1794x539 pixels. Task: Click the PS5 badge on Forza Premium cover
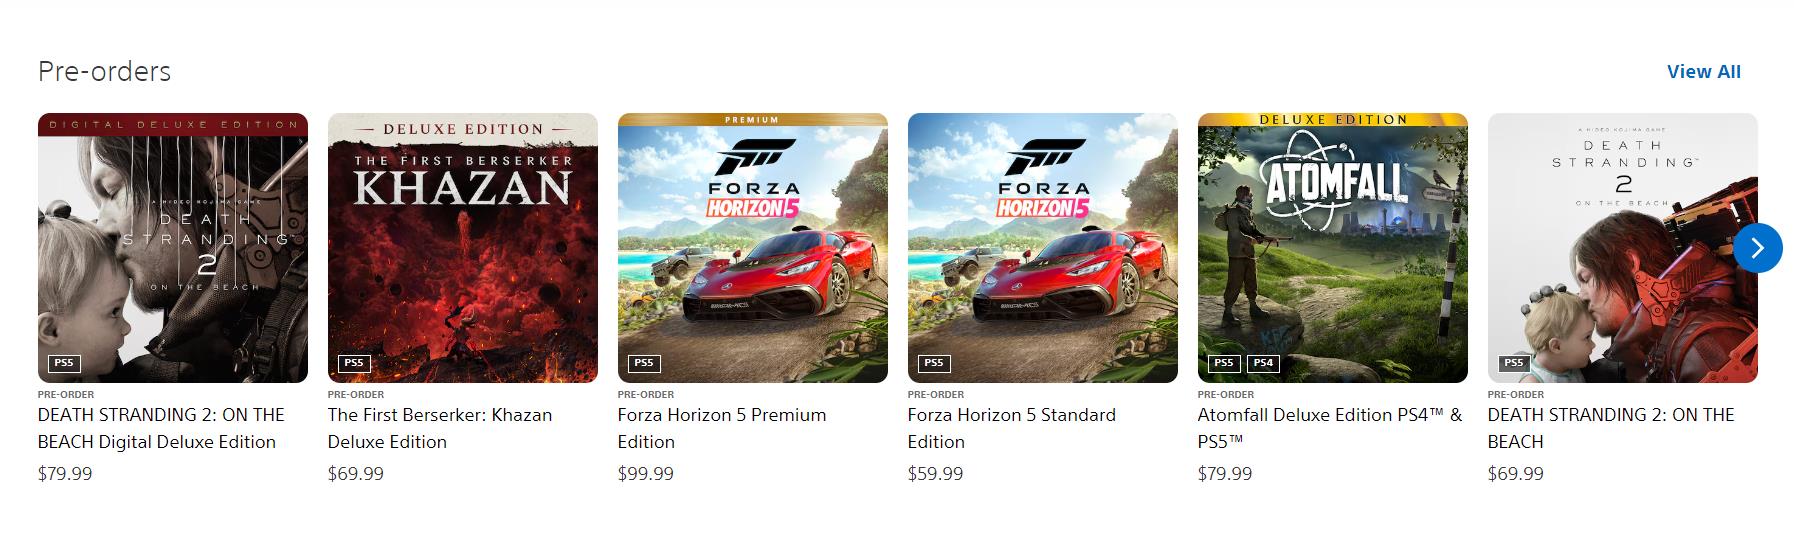(643, 363)
